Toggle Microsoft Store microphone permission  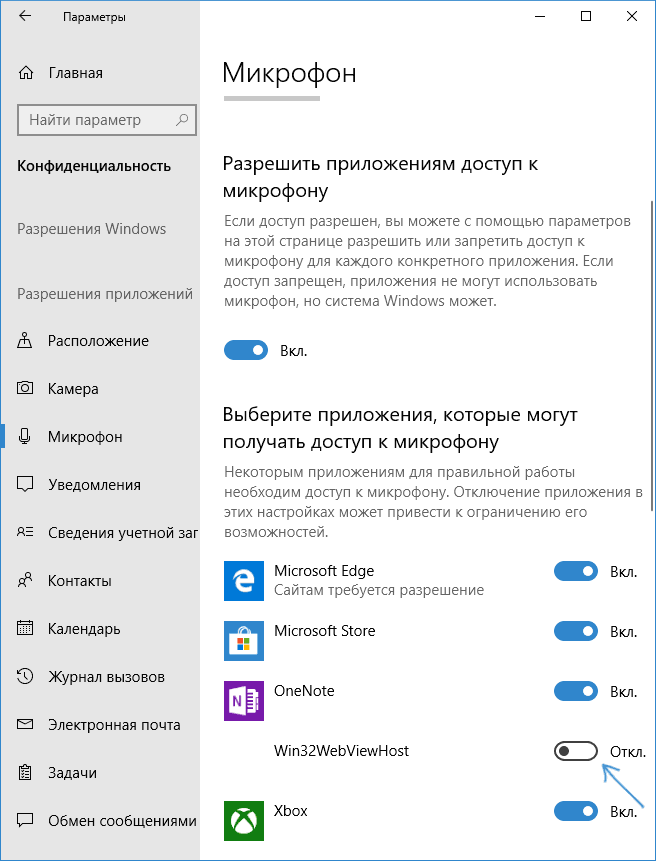pos(576,631)
